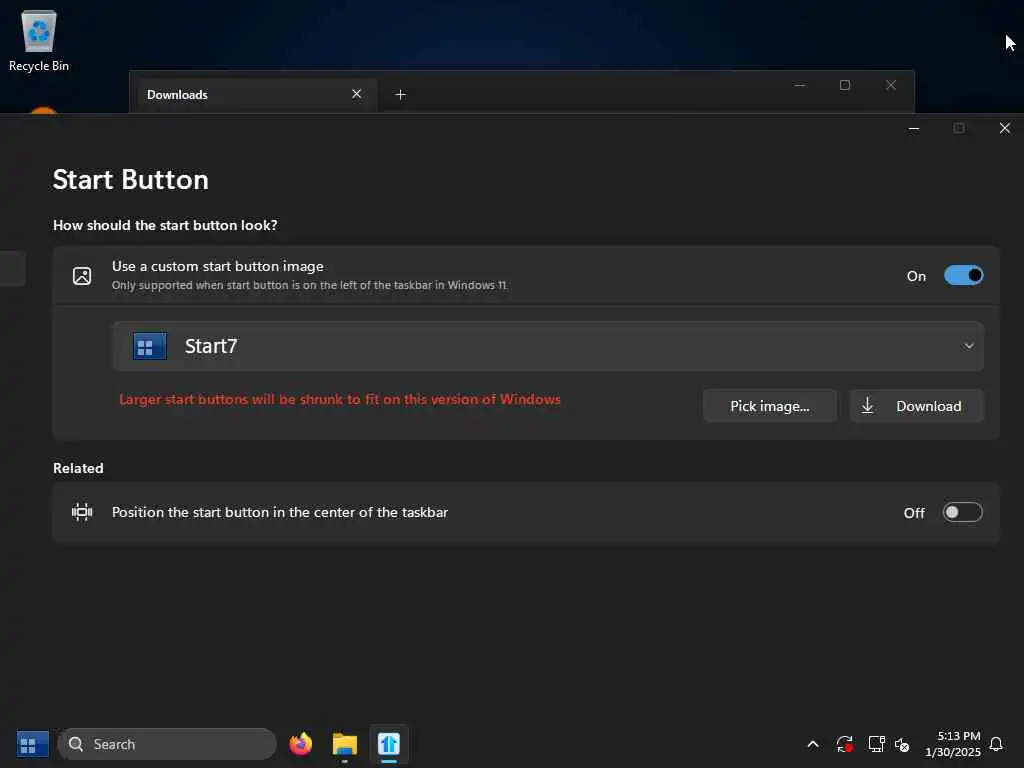Click the 'Related' section heading

[78, 468]
